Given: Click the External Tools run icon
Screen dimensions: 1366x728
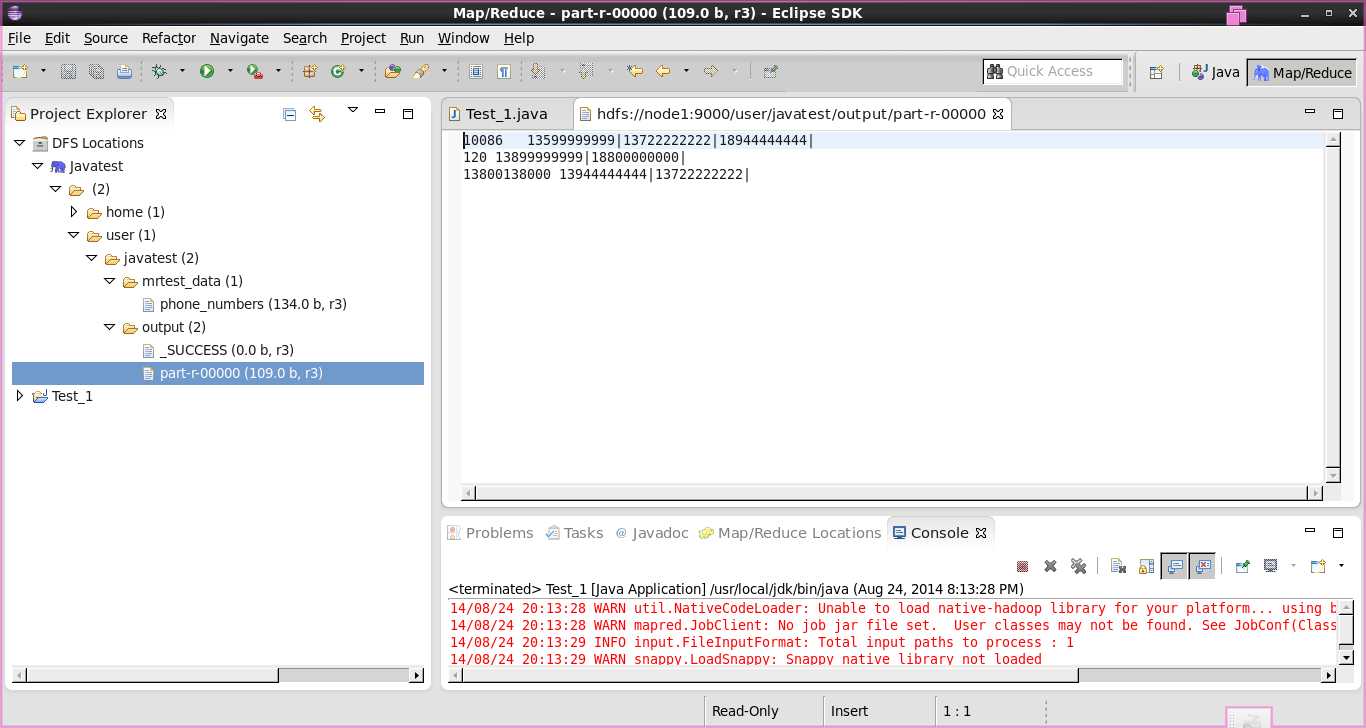Looking at the screenshot, I should (x=255, y=71).
